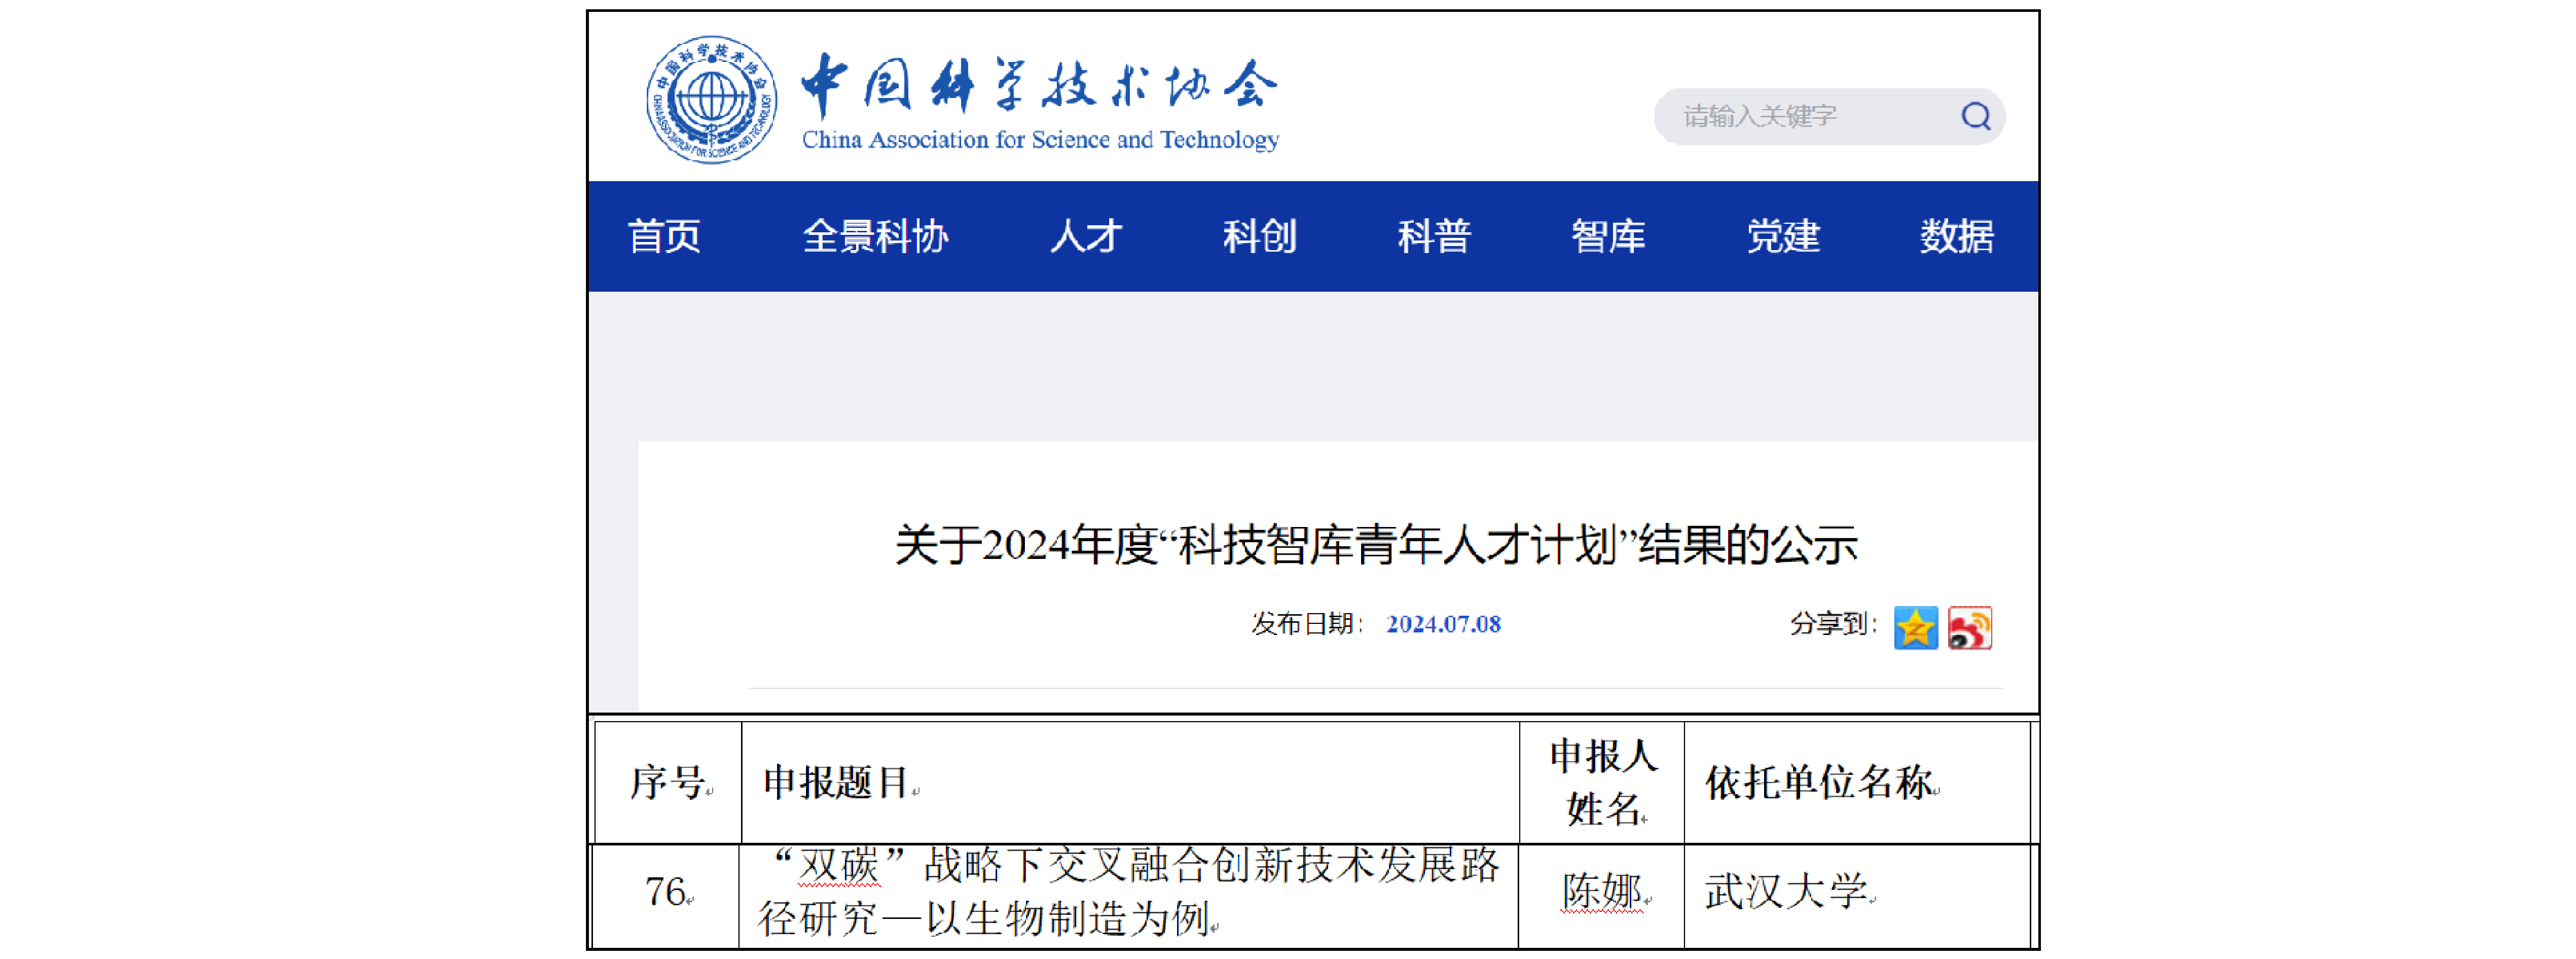Click the publish date 2024.07.08

coord(1443,623)
